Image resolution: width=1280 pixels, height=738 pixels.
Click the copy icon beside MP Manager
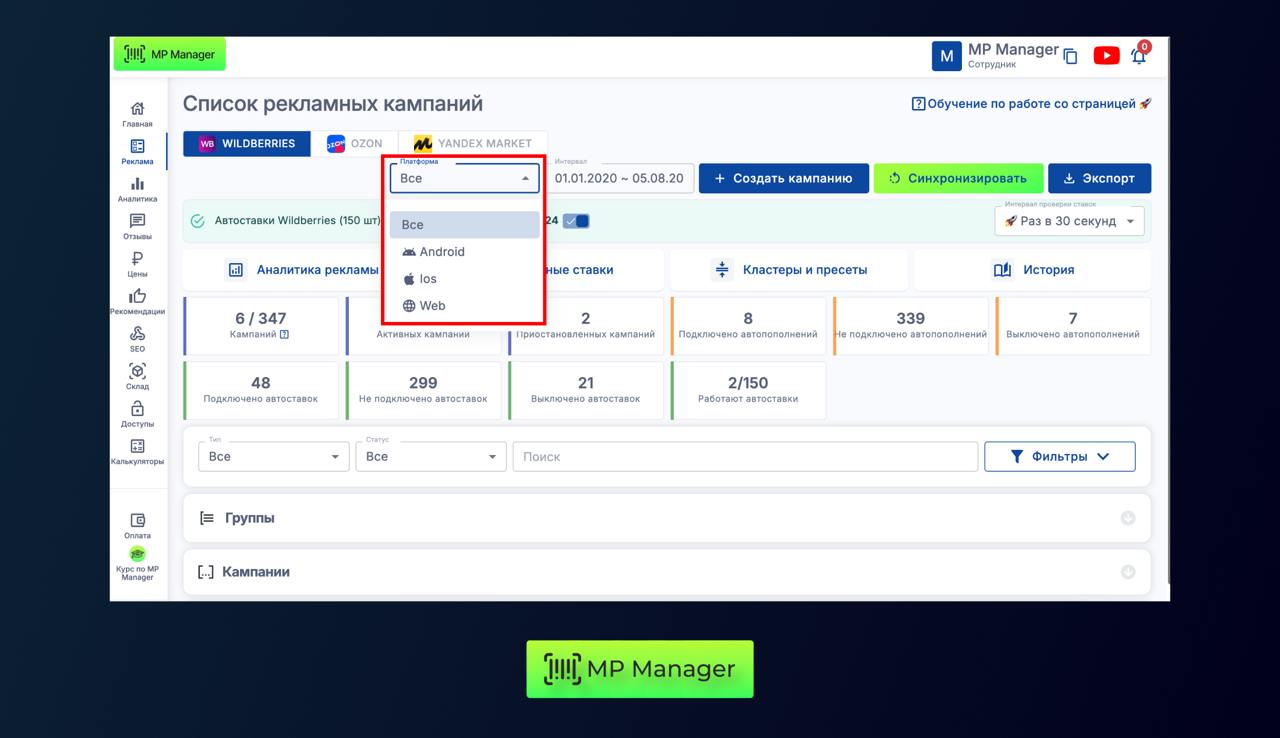pyautogui.click(x=1070, y=57)
